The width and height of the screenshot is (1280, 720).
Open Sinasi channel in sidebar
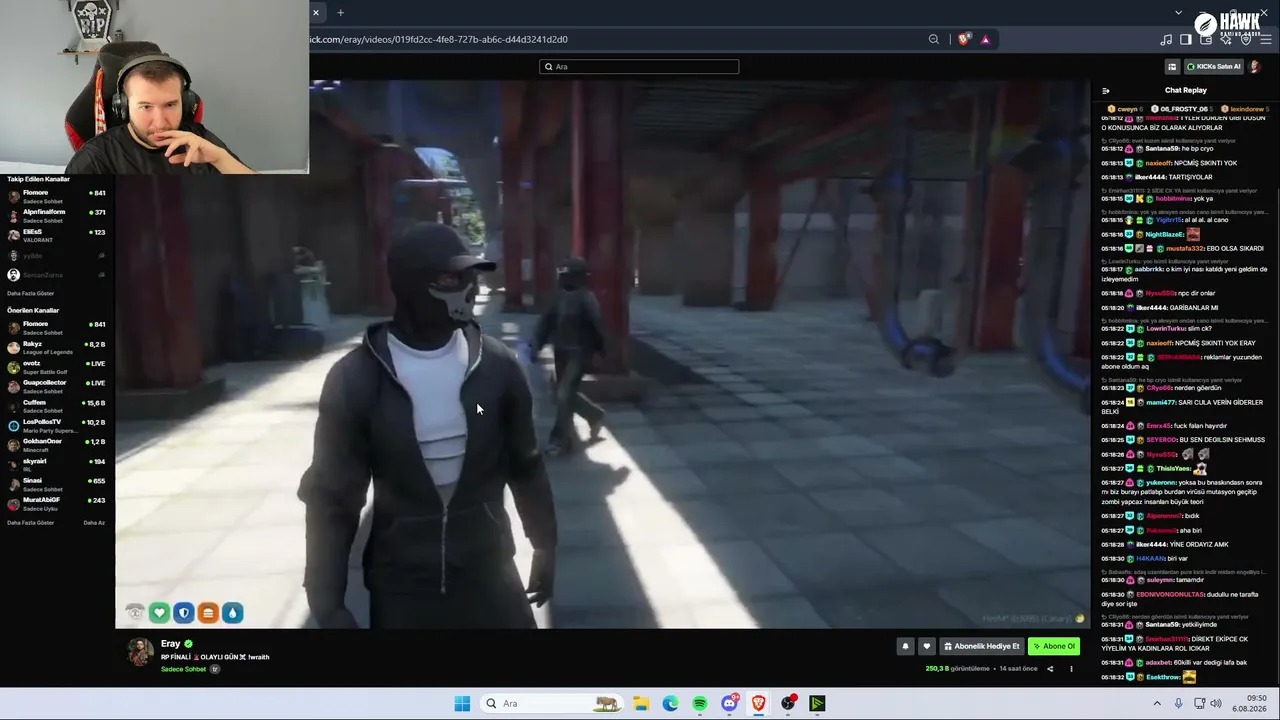57,484
